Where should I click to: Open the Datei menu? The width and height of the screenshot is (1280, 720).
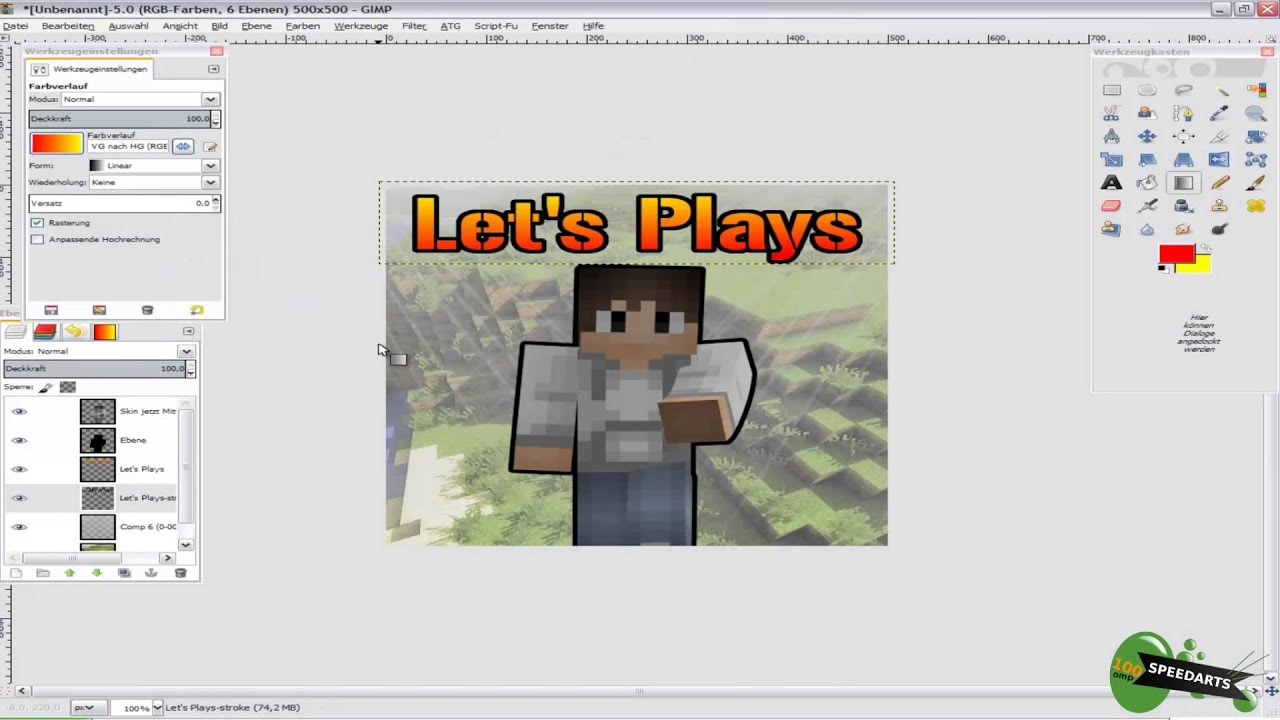15,26
